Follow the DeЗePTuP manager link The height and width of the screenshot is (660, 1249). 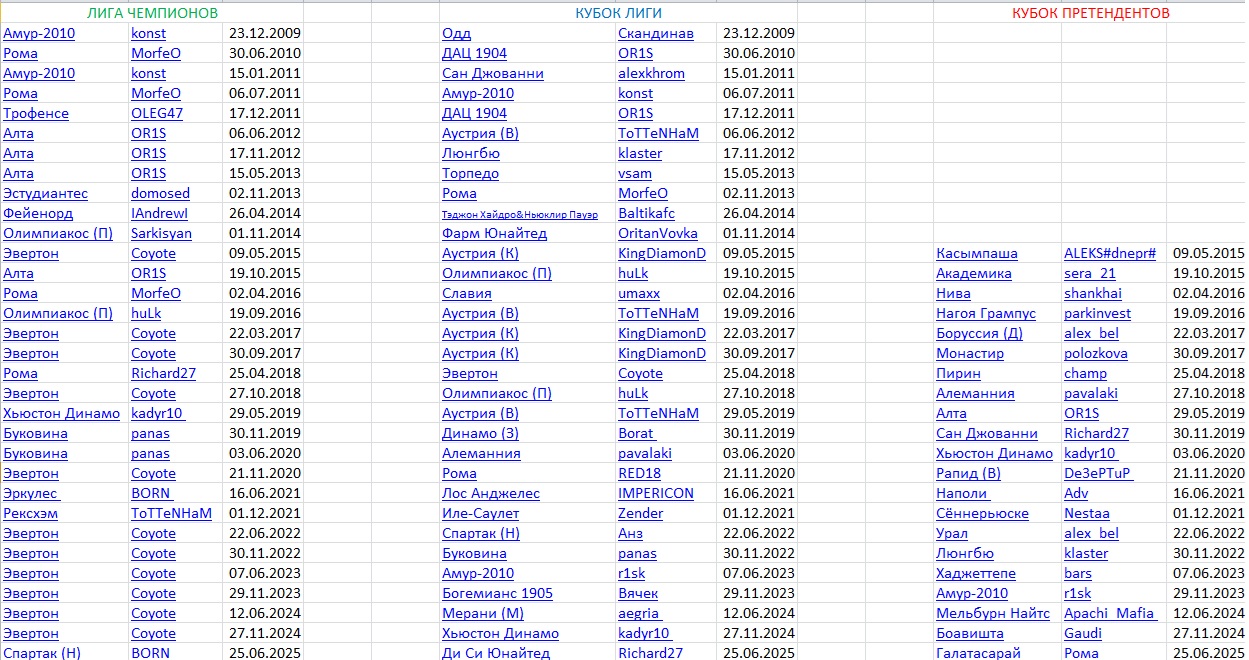pos(1098,473)
